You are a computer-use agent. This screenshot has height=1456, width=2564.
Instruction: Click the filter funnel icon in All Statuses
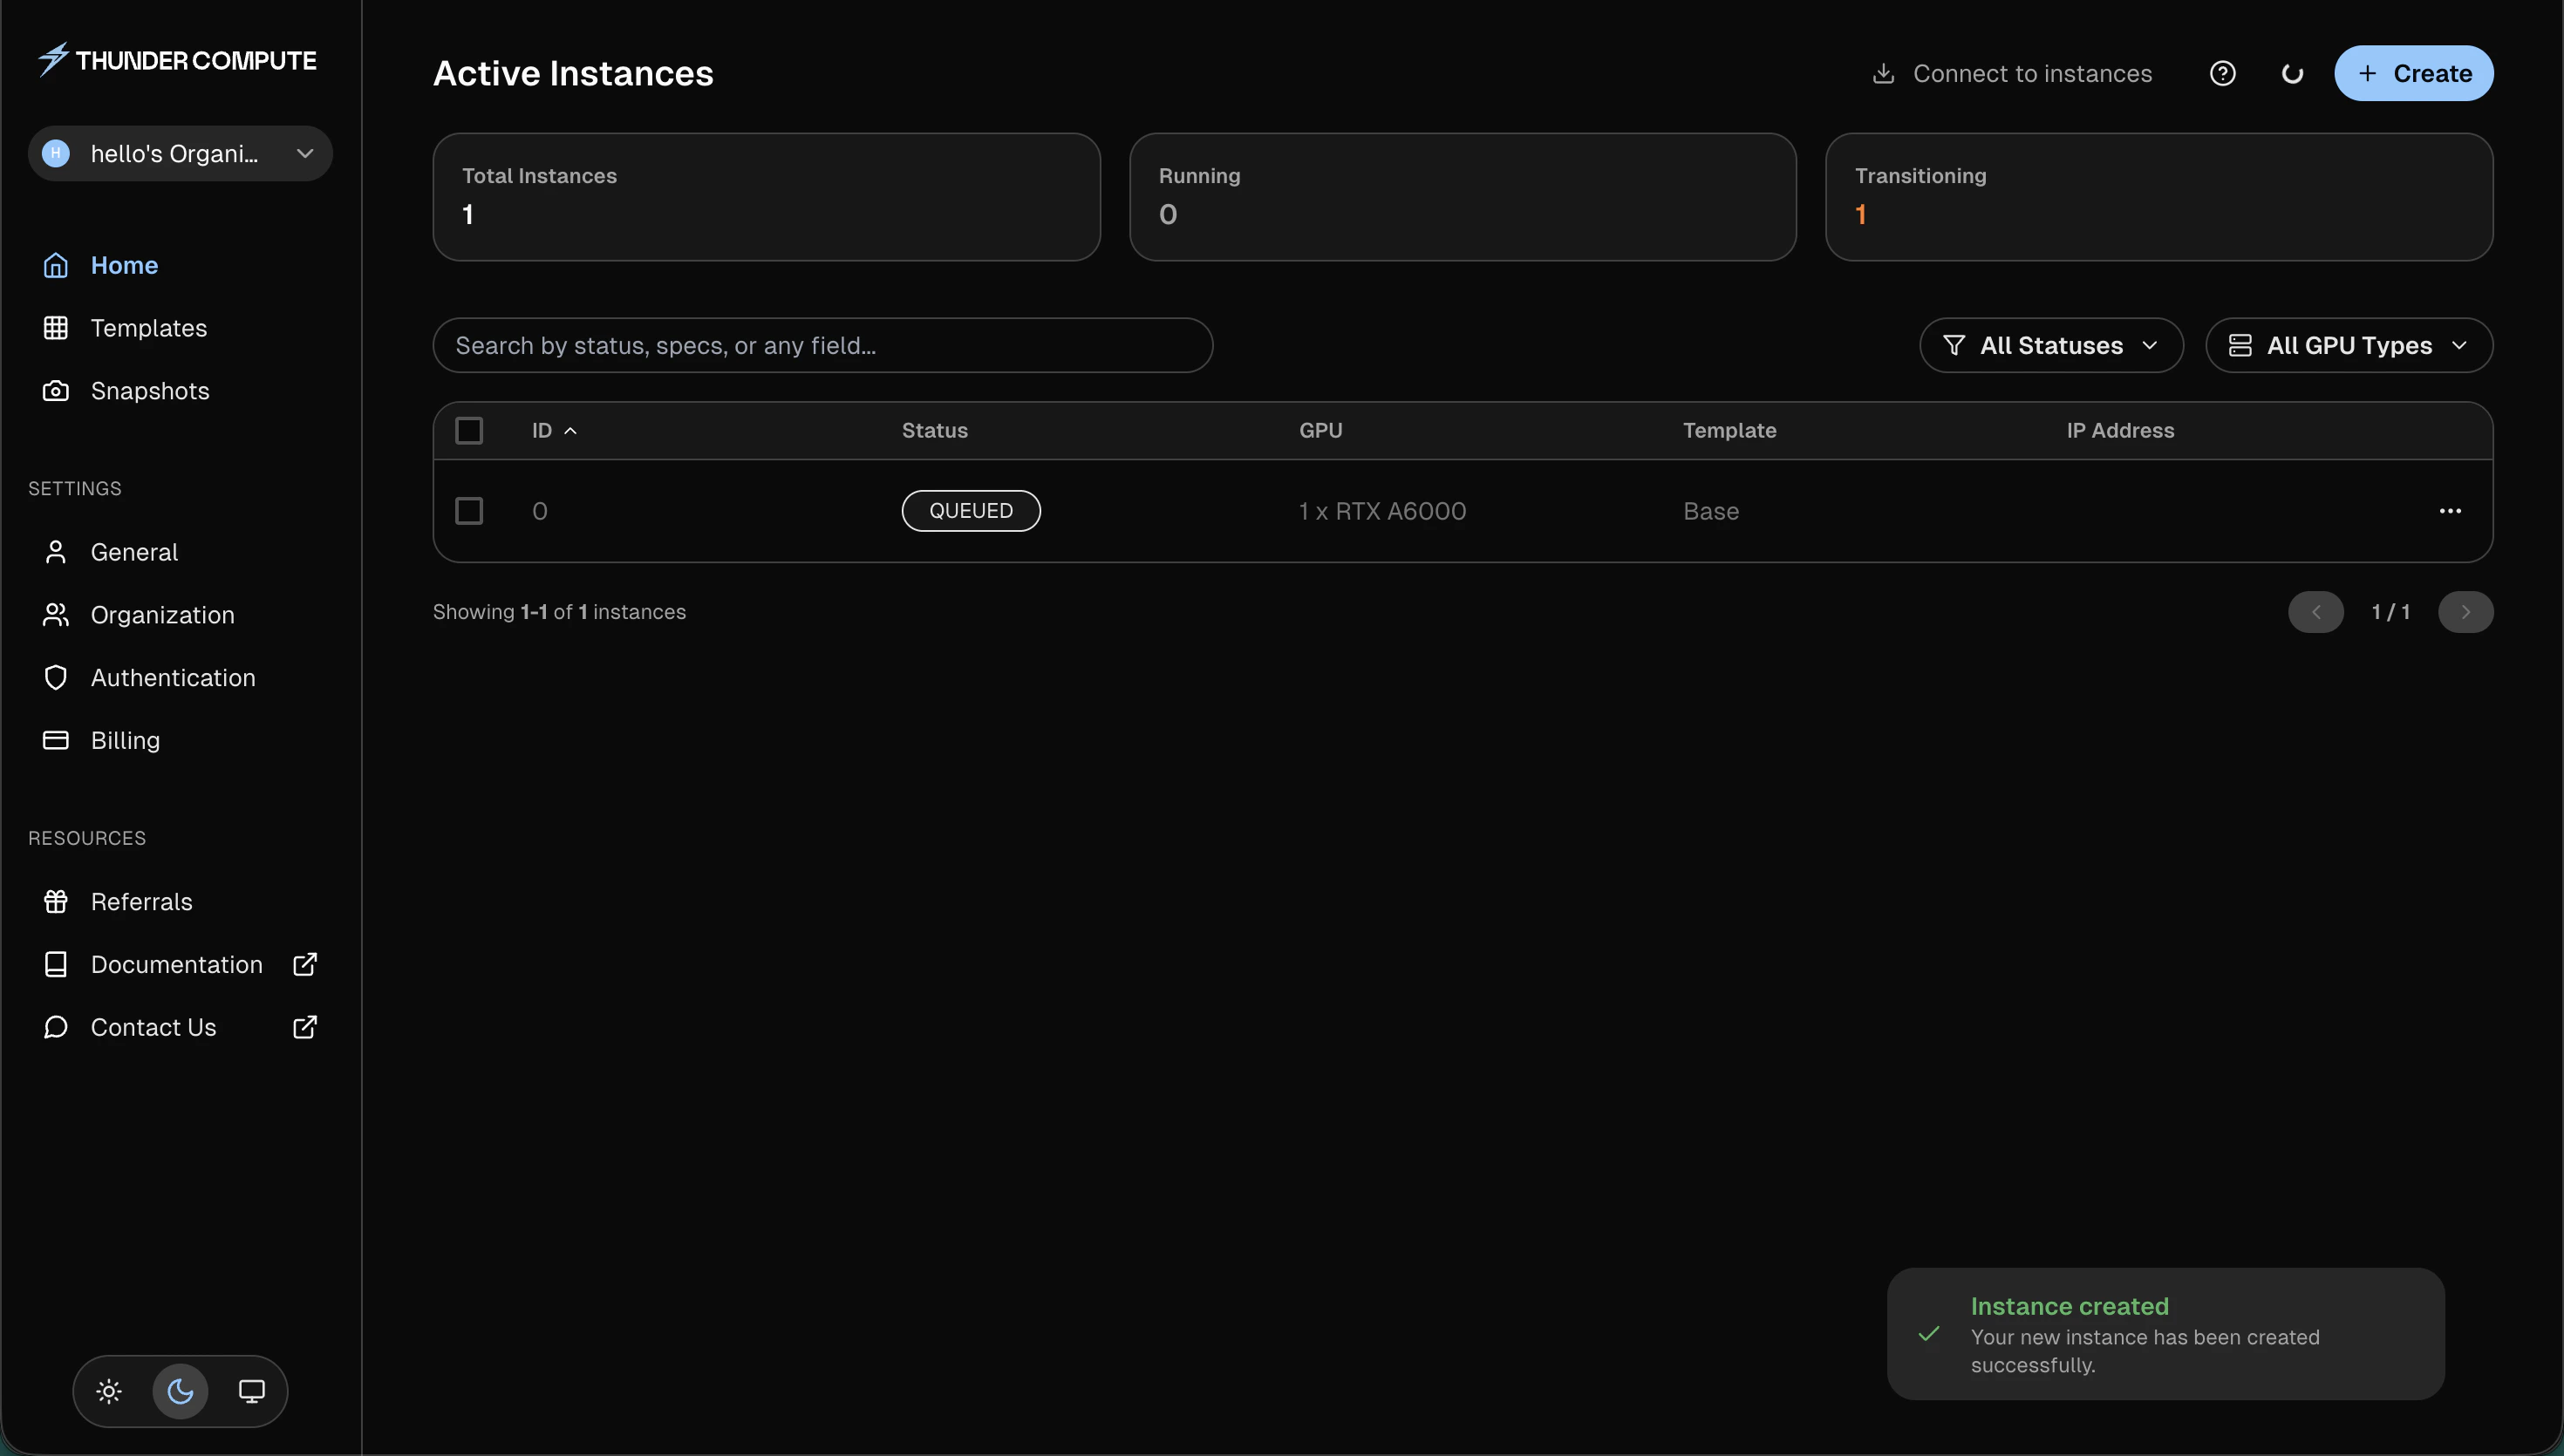1953,345
